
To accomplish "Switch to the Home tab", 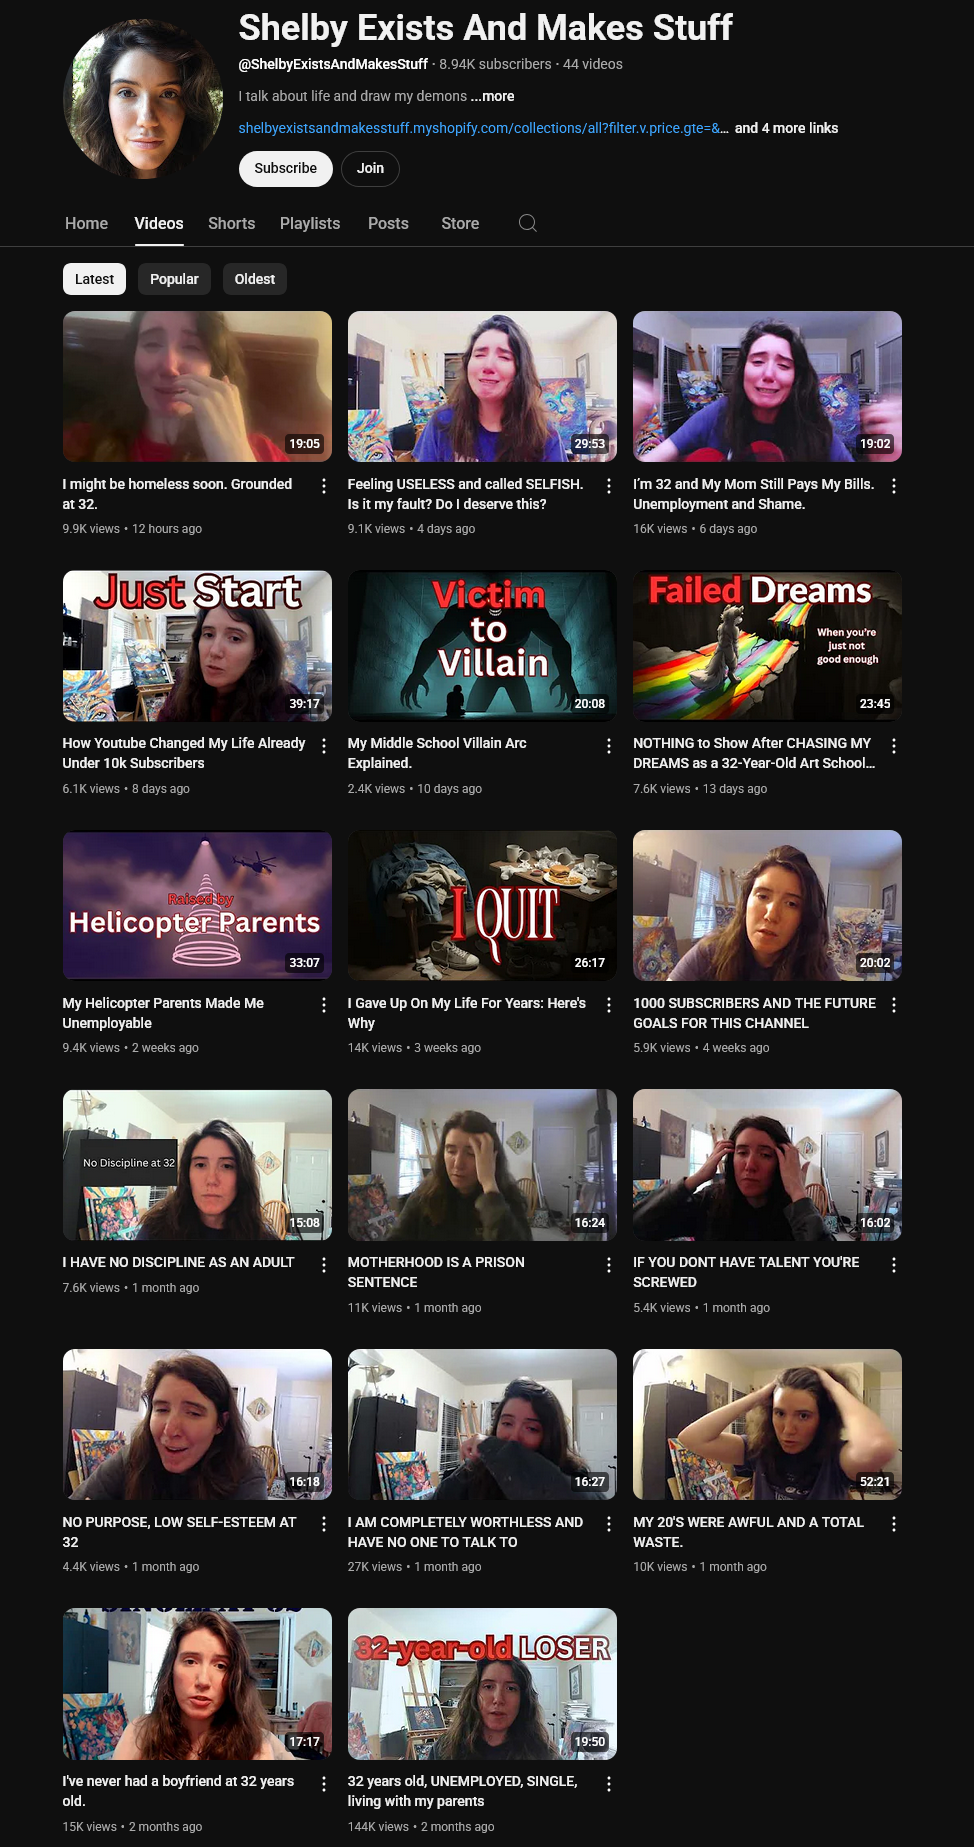I will click(86, 223).
